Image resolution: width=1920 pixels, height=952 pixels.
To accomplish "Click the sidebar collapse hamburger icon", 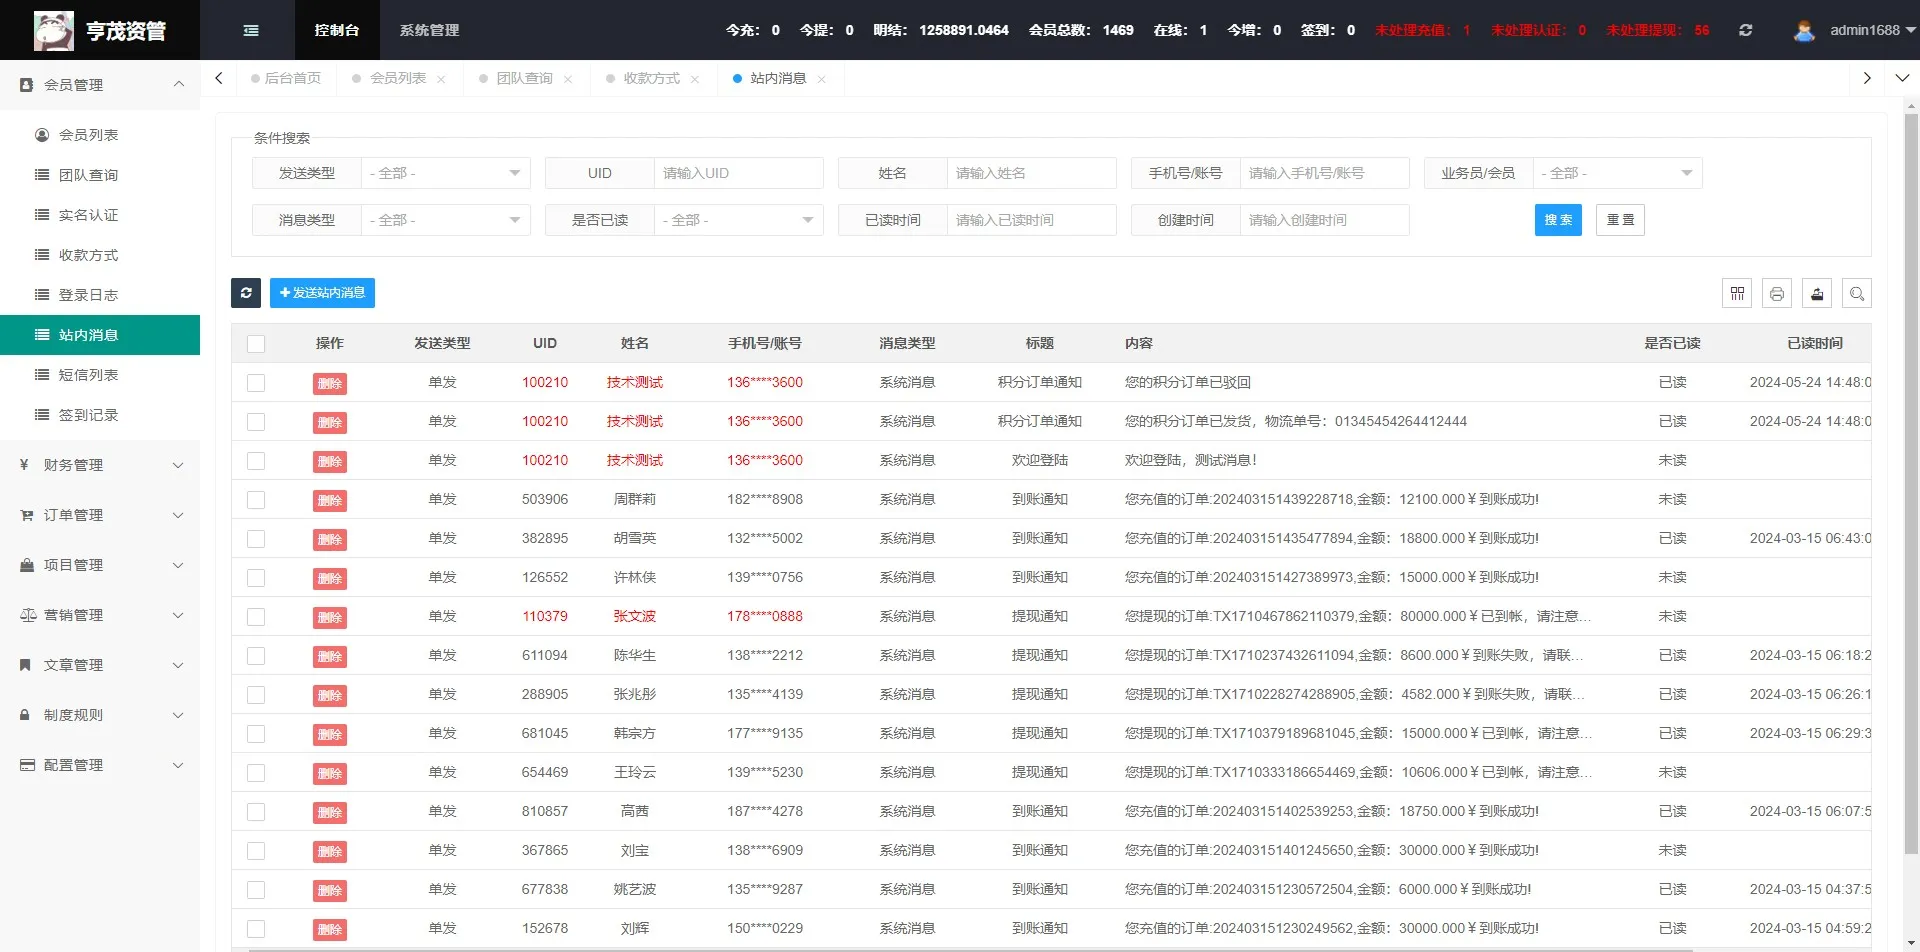I will point(251,30).
